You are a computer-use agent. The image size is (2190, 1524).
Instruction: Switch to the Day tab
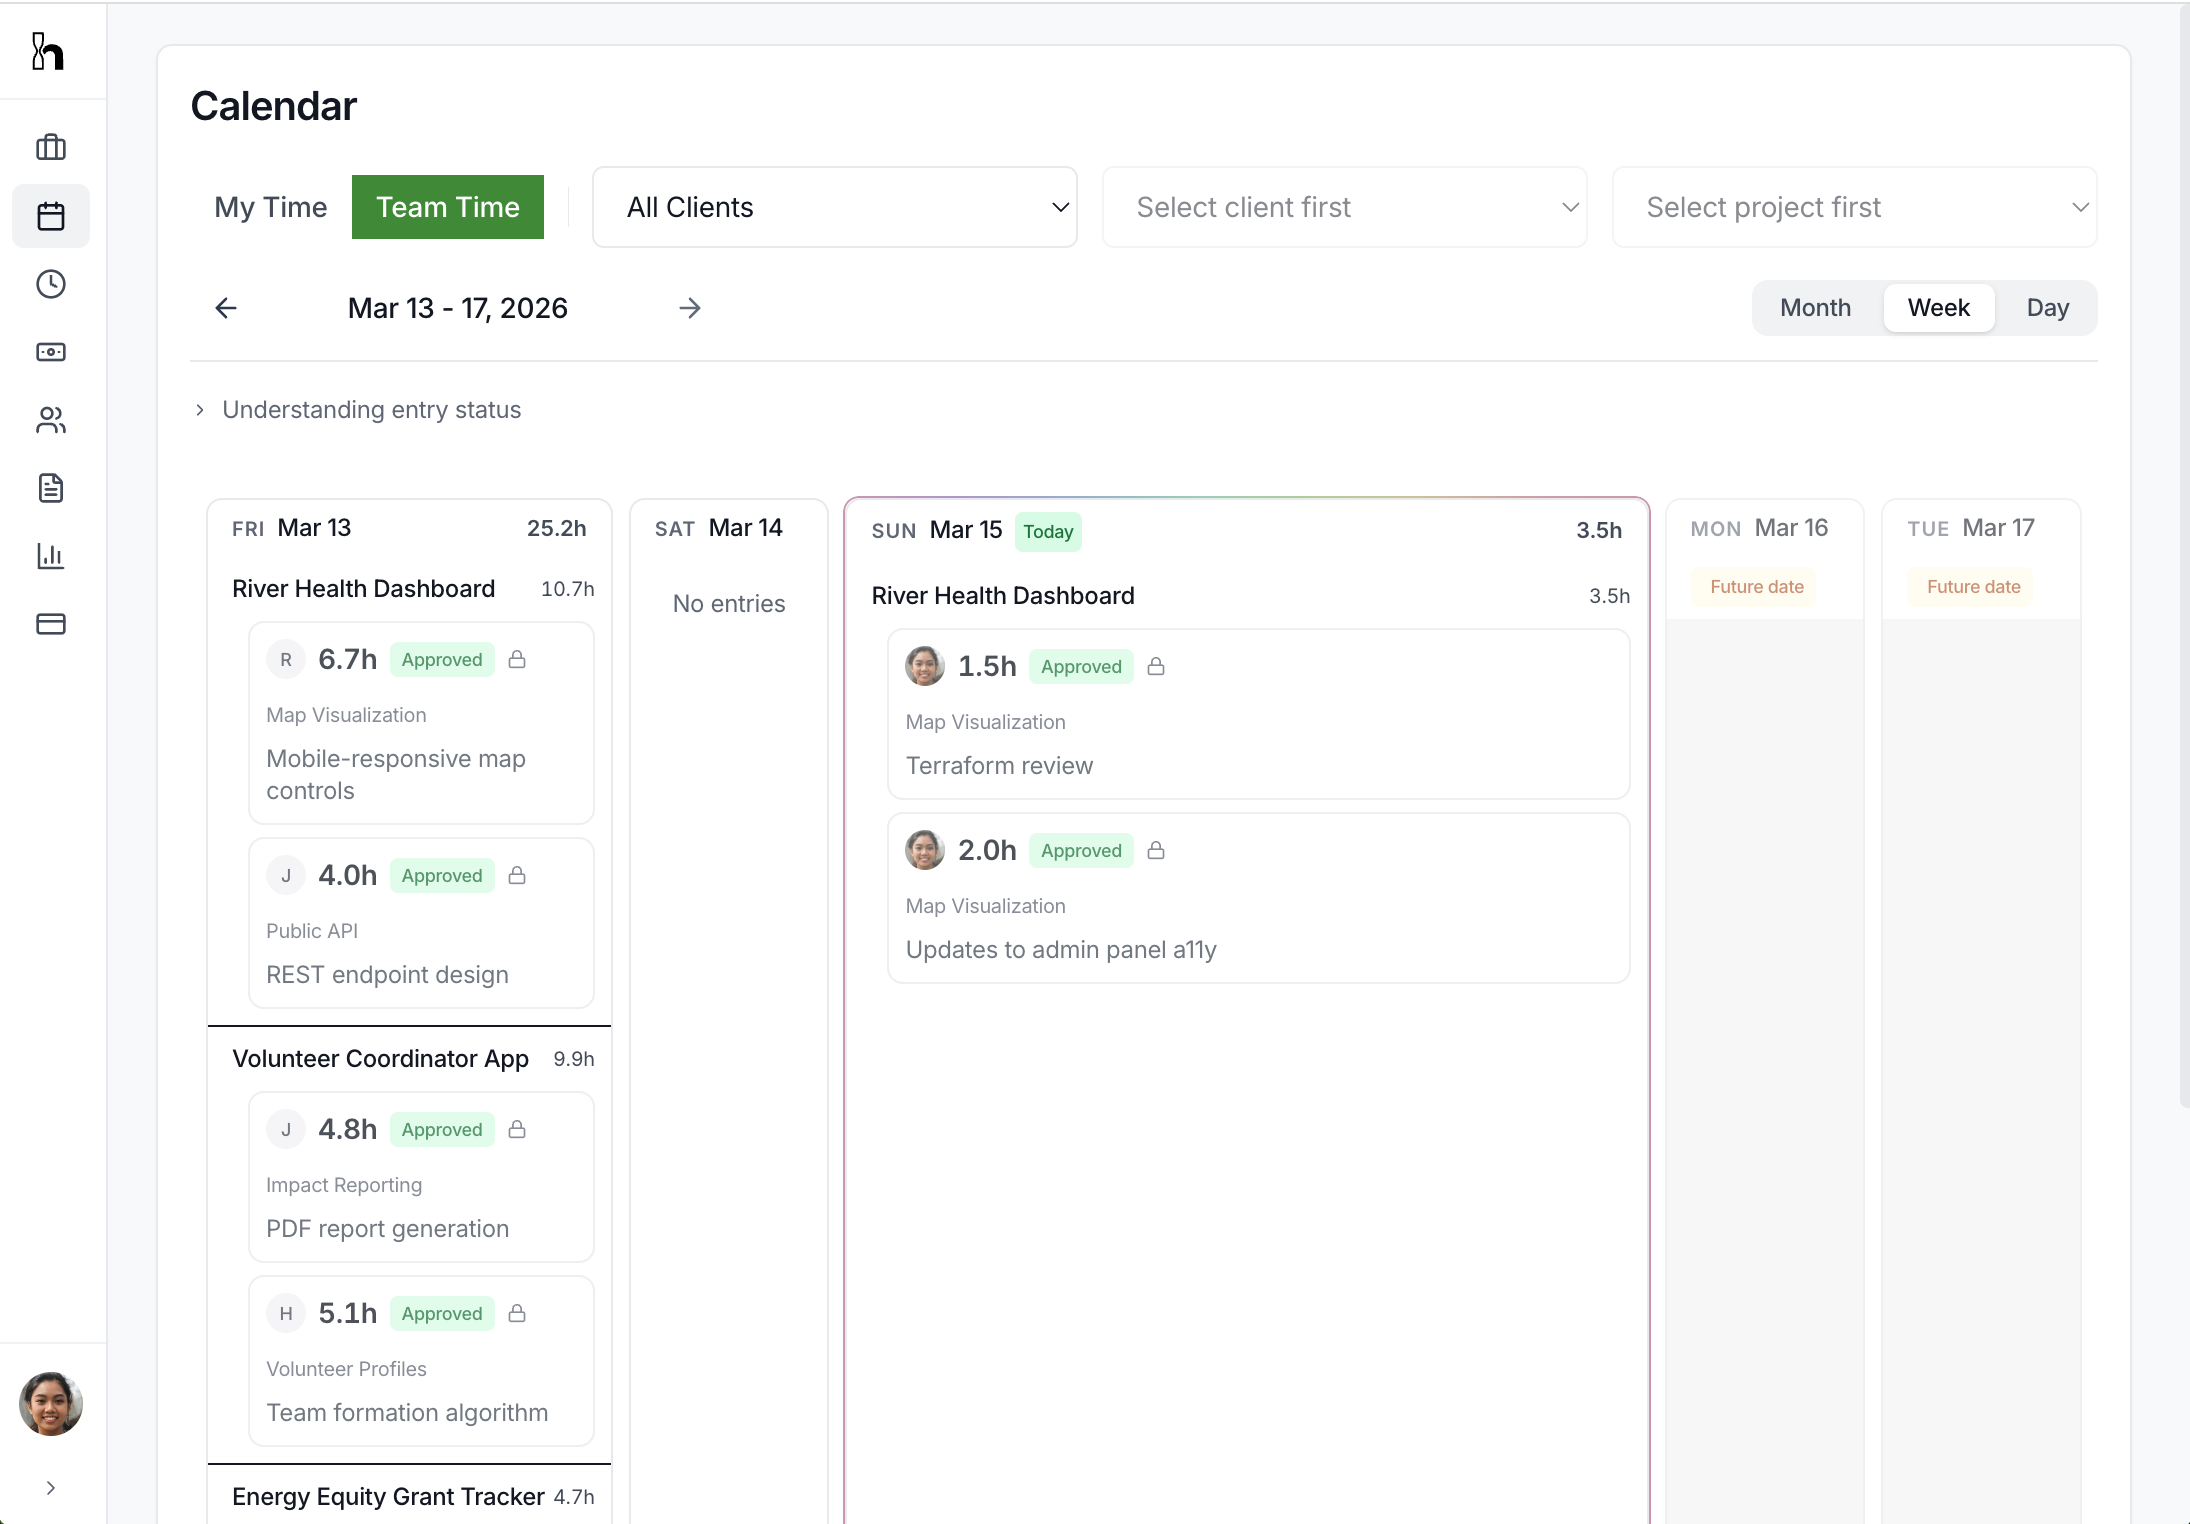coord(2047,307)
